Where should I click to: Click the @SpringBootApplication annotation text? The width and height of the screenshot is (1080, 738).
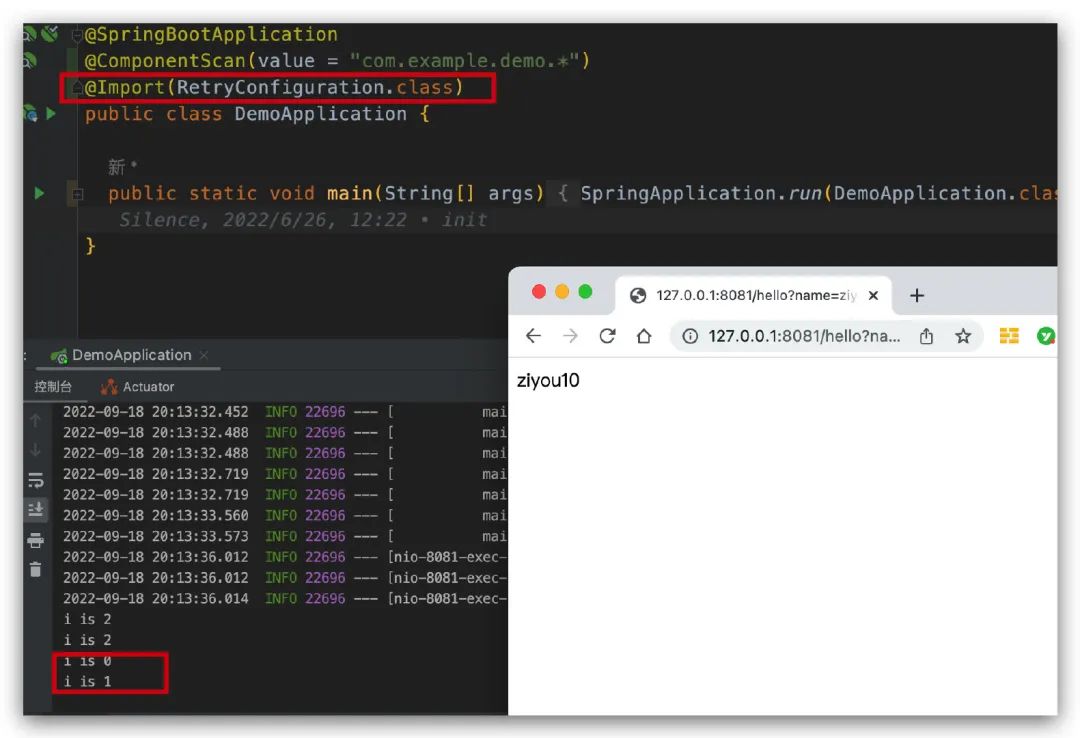[x=211, y=34]
